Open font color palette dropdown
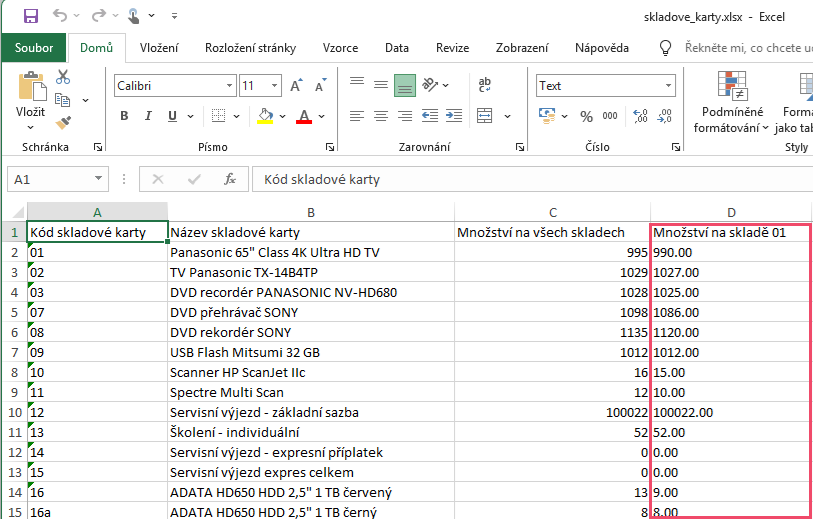The image size is (813, 519). click(x=321, y=116)
